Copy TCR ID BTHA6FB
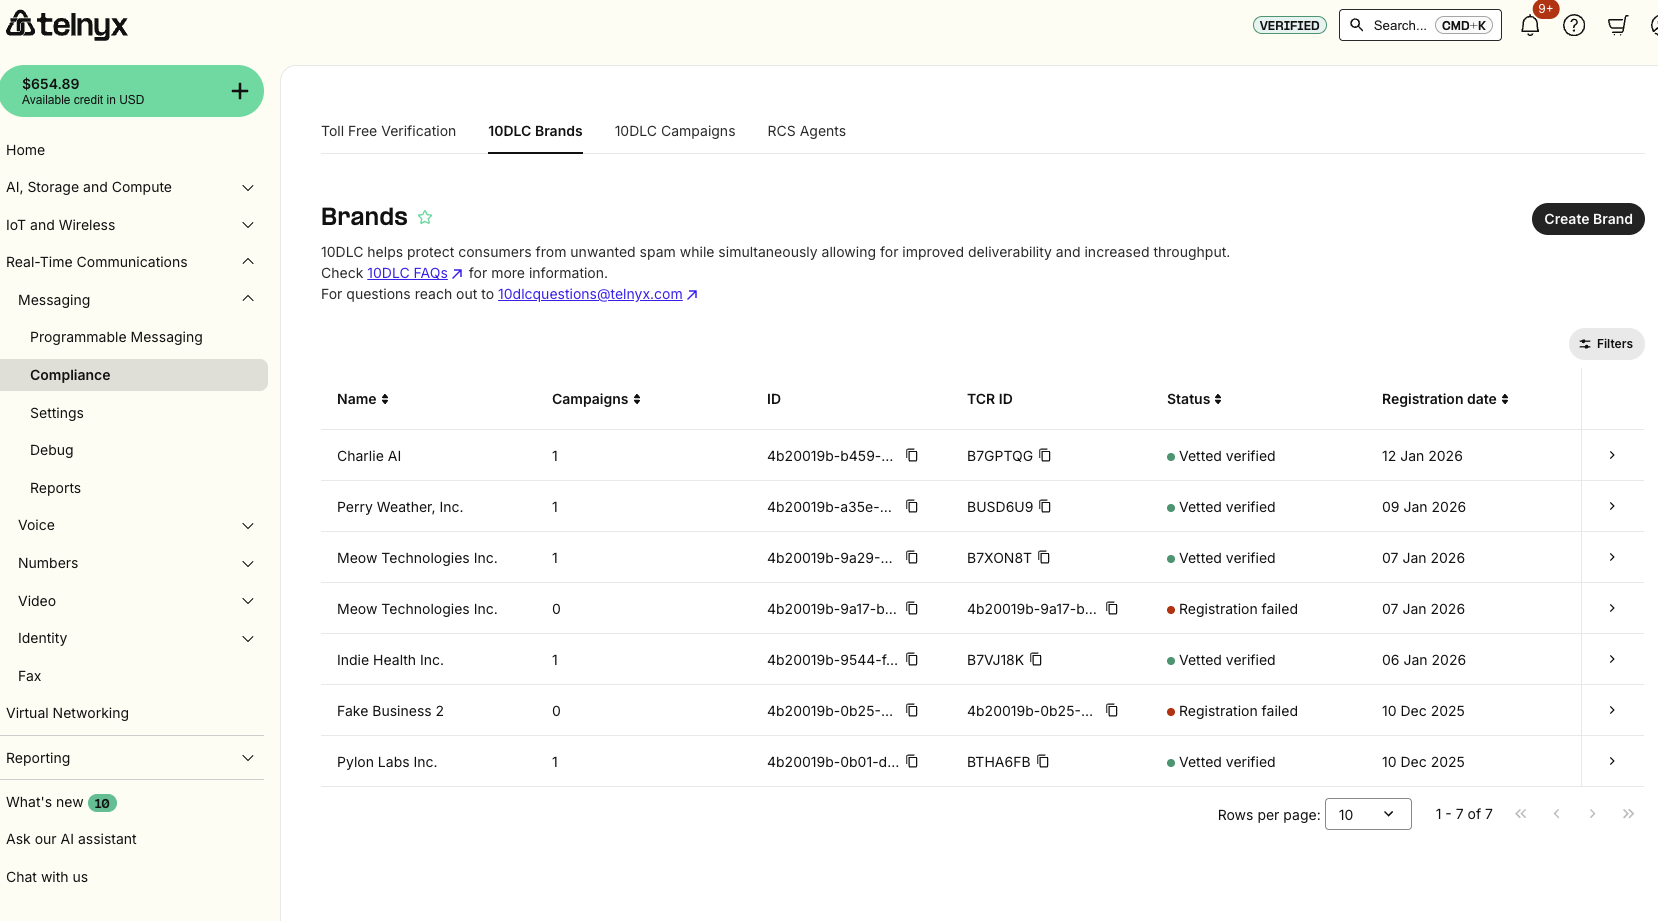This screenshot has height=921, width=1658. coord(1043,761)
